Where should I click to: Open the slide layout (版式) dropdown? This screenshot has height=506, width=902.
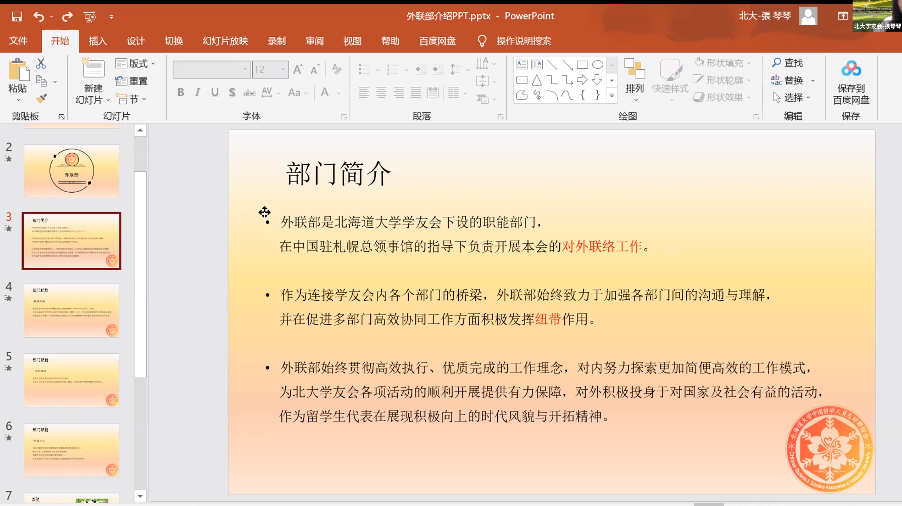[135, 63]
